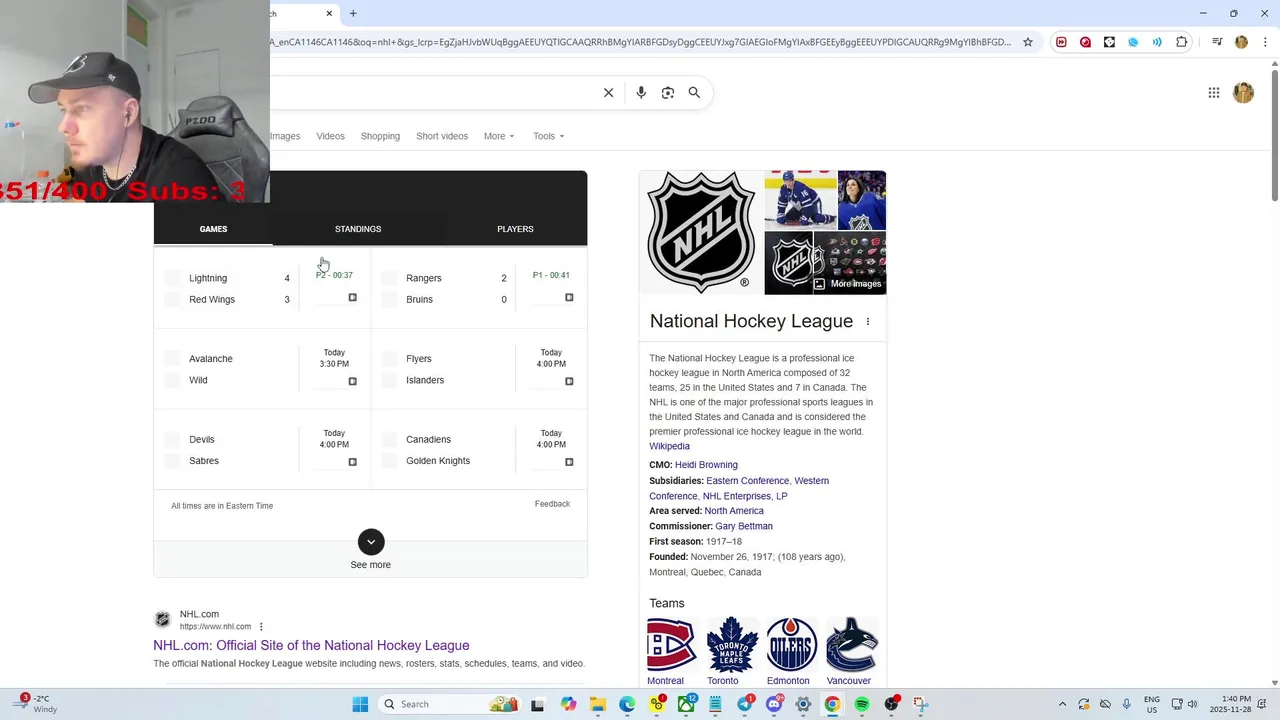The height and width of the screenshot is (720, 1280).
Task: Open the Edmonton Oilers team tile
Action: click(791, 651)
